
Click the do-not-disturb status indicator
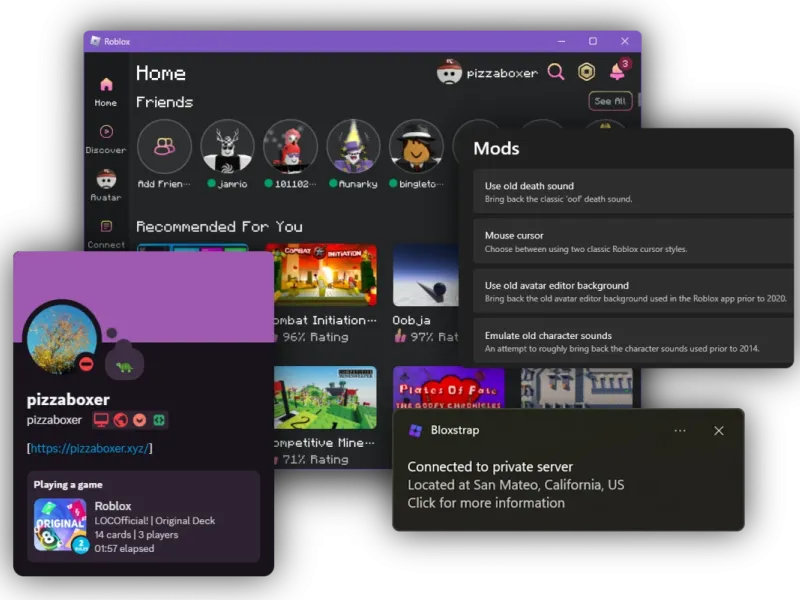click(86, 364)
